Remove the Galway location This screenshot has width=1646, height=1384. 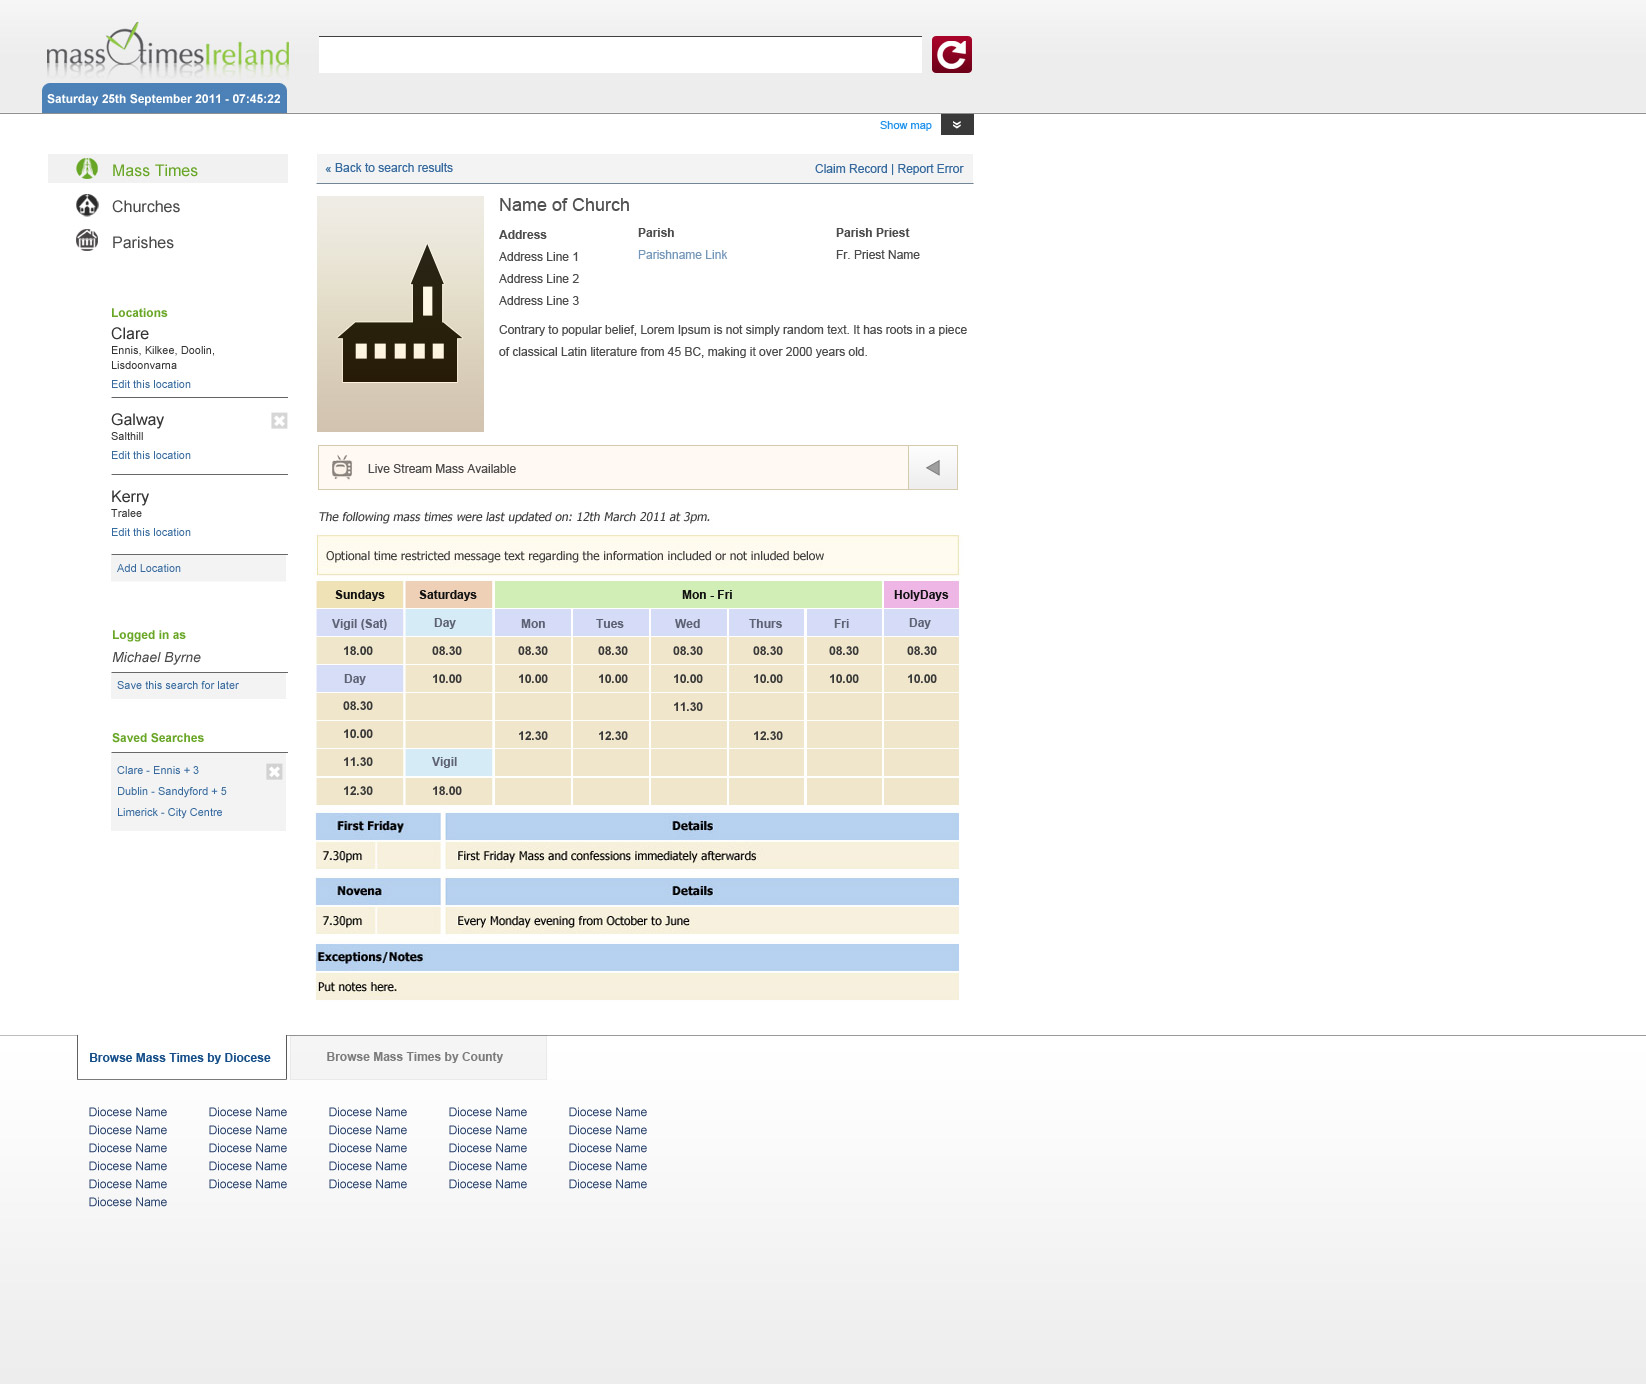point(279,421)
